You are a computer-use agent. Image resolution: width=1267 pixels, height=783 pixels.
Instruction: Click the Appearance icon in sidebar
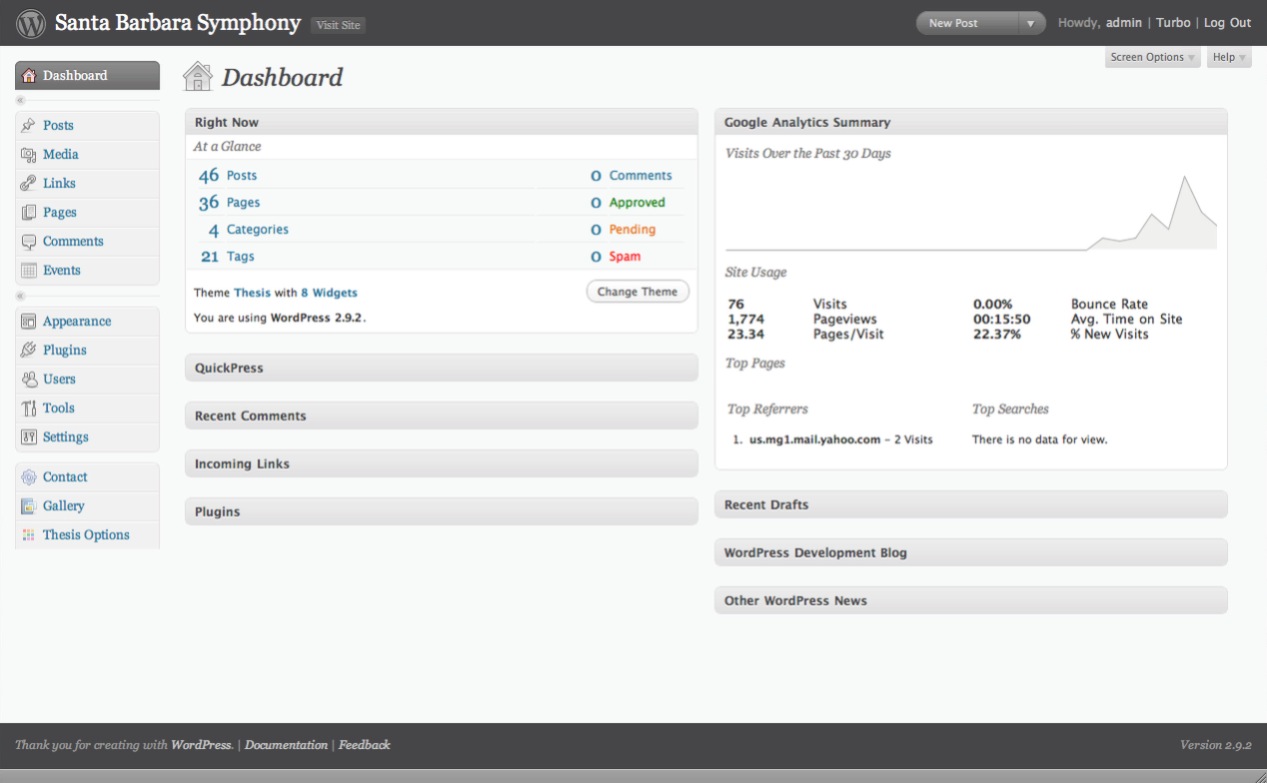coord(29,322)
